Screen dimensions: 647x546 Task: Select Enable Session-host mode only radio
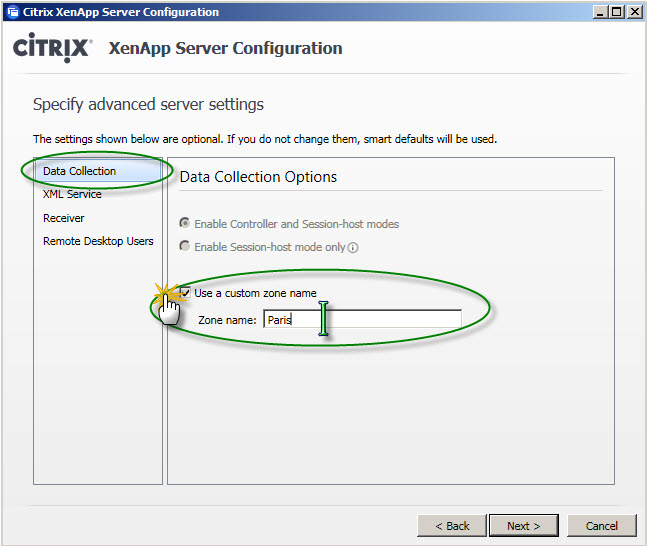coord(184,246)
